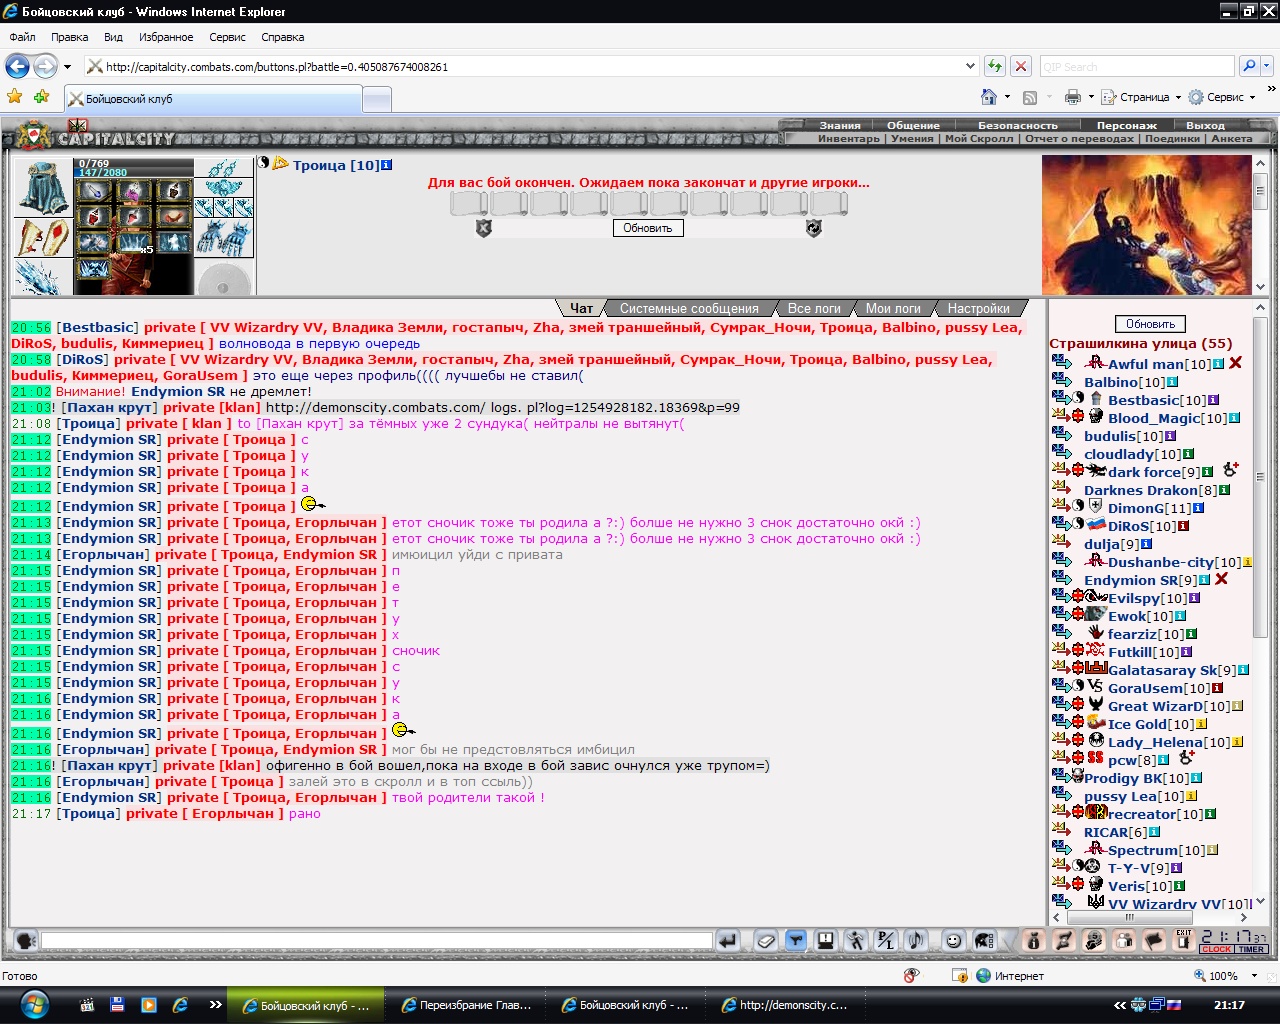Switch to the Переизбрание Глав taskbar window

pyautogui.click(x=465, y=1005)
